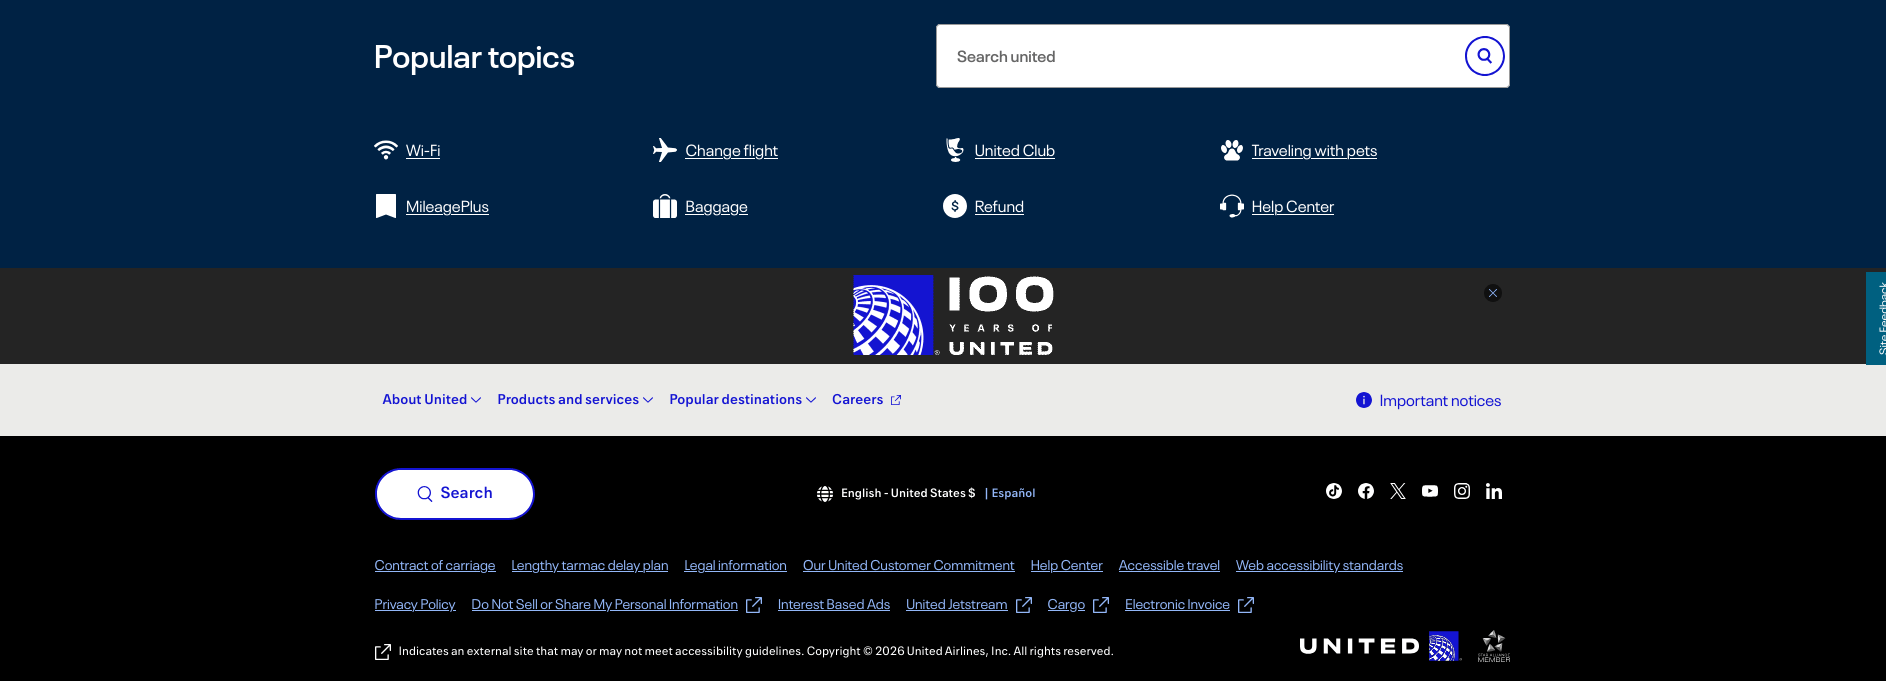Open United's Facebook page icon
The height and width of the screenshot is (681, 1886).
pyautogui.click(x=1366, y=491)
